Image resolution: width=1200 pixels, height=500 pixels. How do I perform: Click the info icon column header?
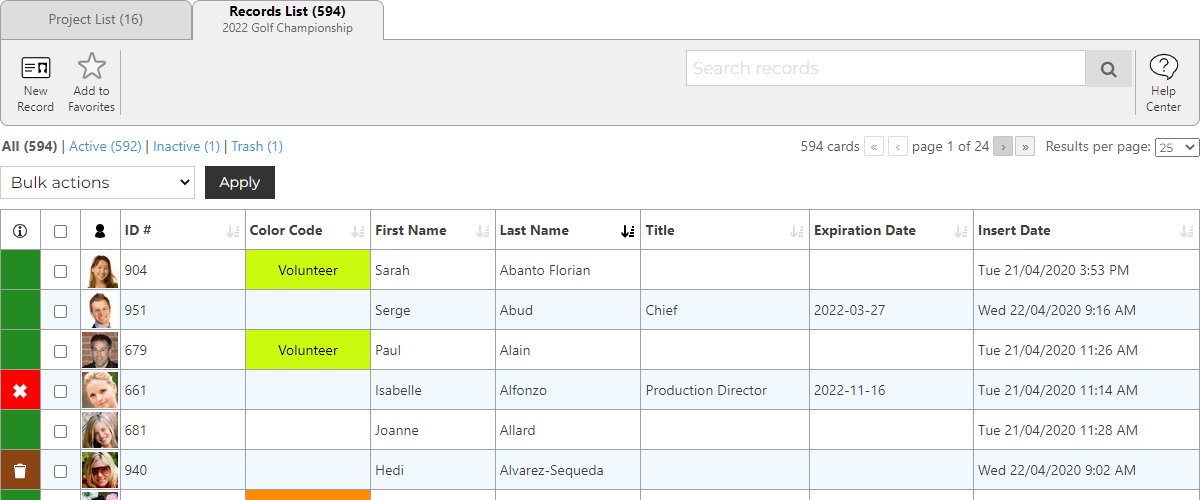20,231
